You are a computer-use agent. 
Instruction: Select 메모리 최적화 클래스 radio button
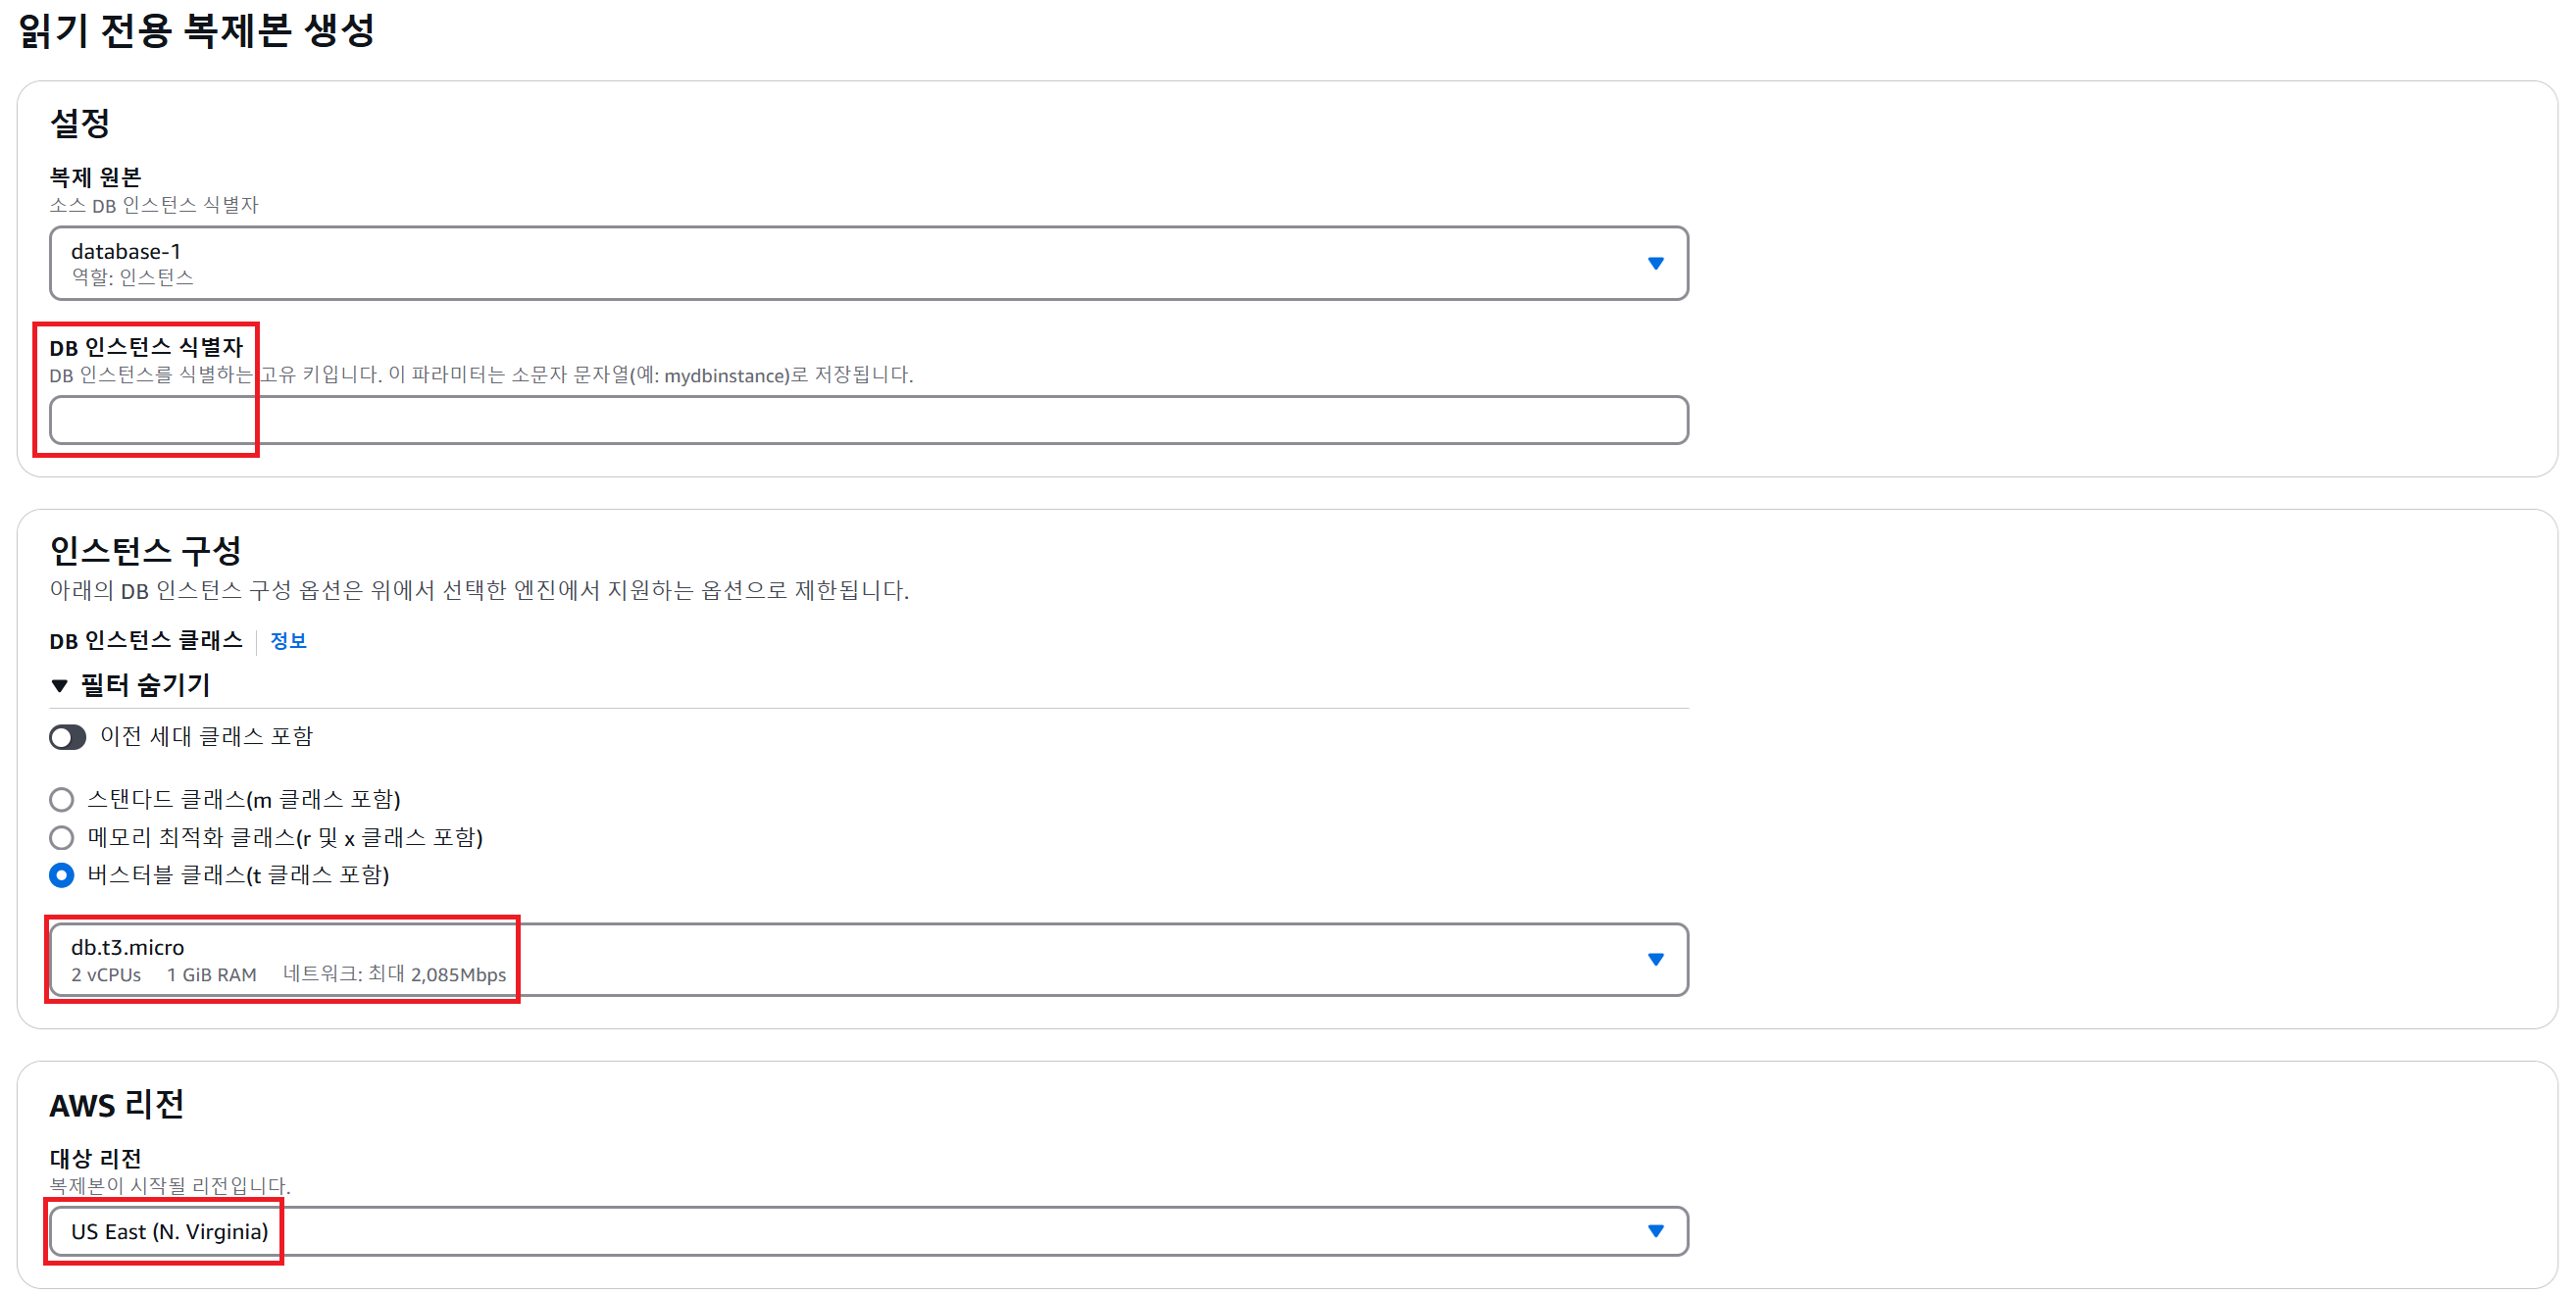[62, 837]
